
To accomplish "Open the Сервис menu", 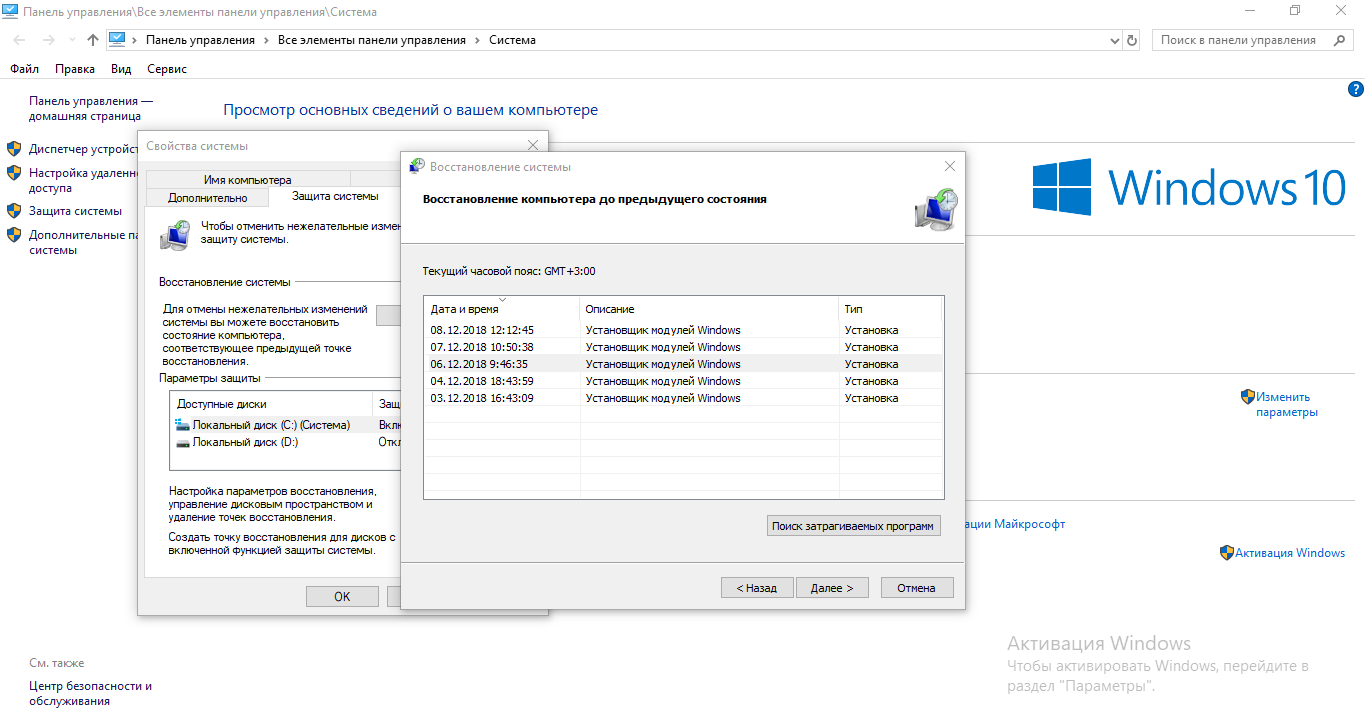I will (167, 69).
